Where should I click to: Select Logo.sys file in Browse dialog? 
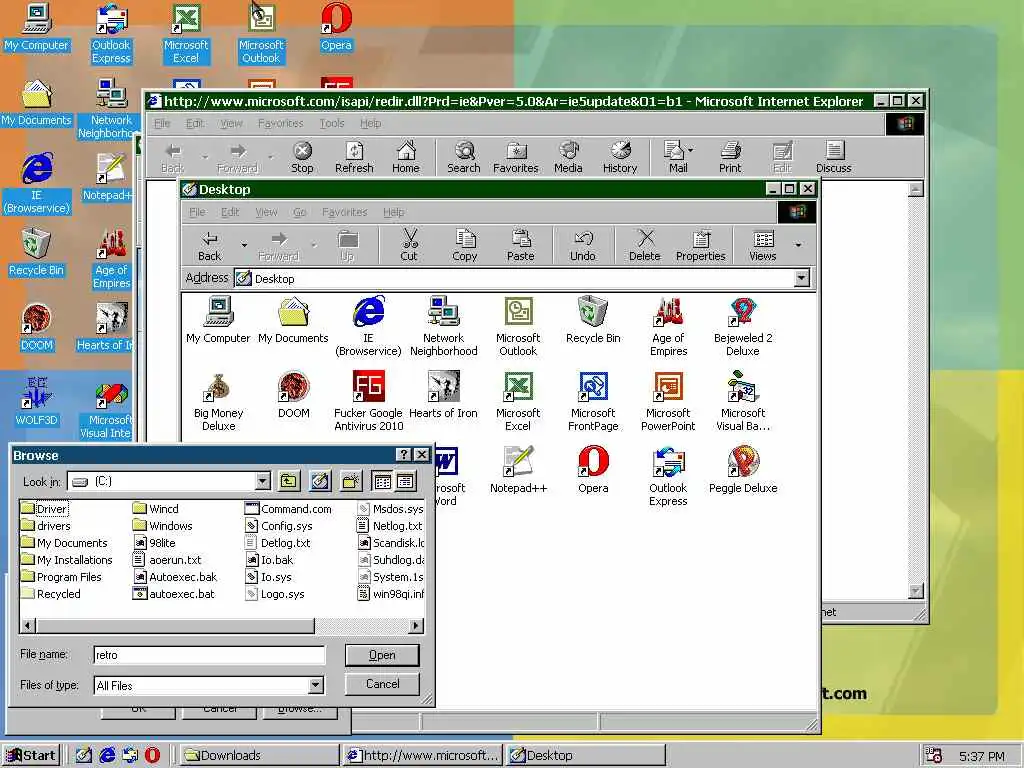tap(275, 594)
